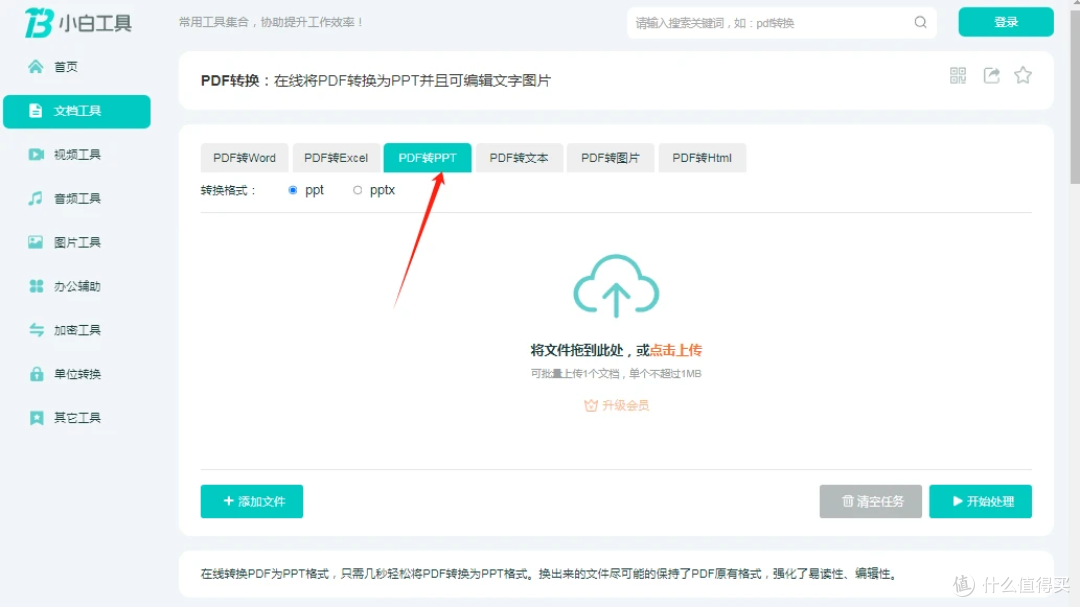Click the 添加文件 button

(252, 502)
